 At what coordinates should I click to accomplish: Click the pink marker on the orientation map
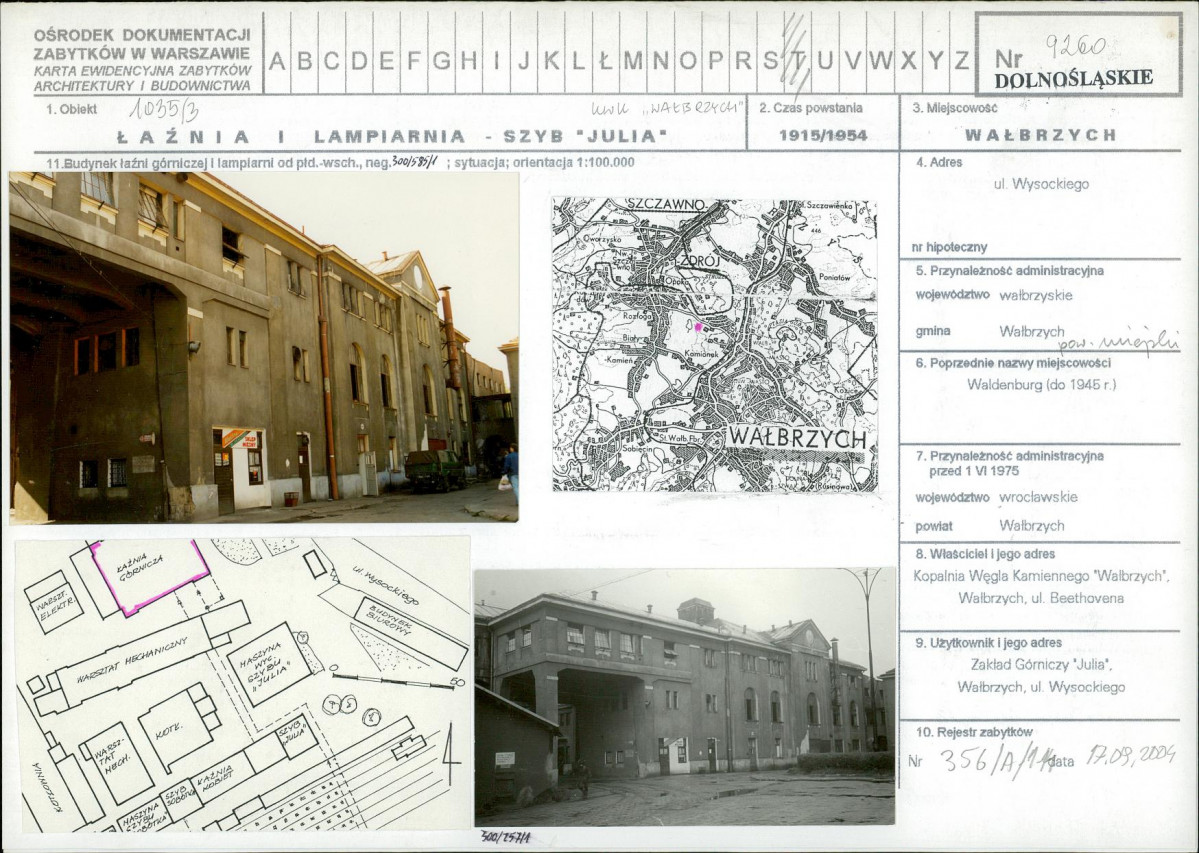697,326
